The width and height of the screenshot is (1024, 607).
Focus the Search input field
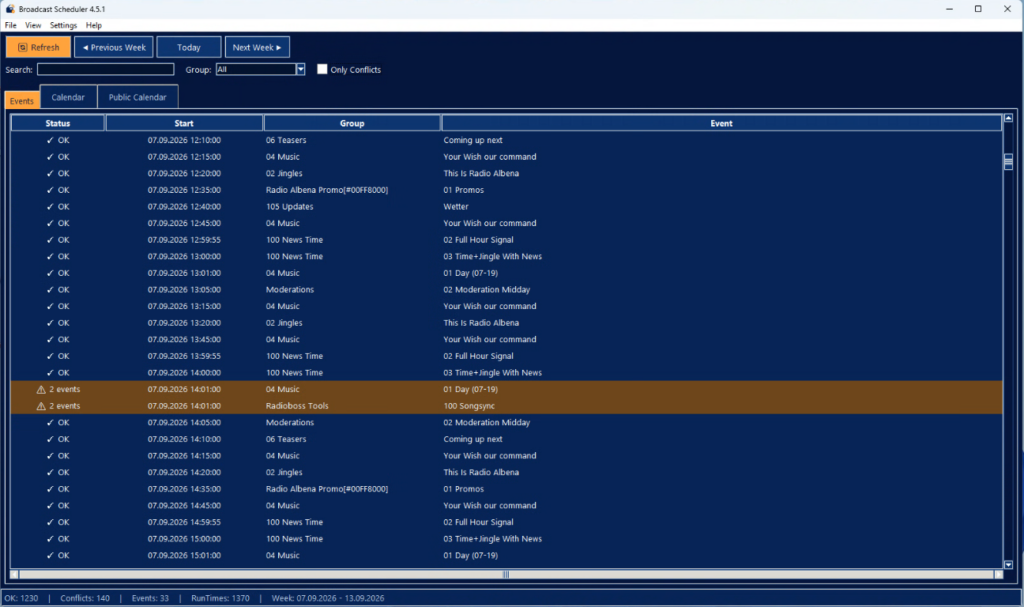click(x=106, y=69)
